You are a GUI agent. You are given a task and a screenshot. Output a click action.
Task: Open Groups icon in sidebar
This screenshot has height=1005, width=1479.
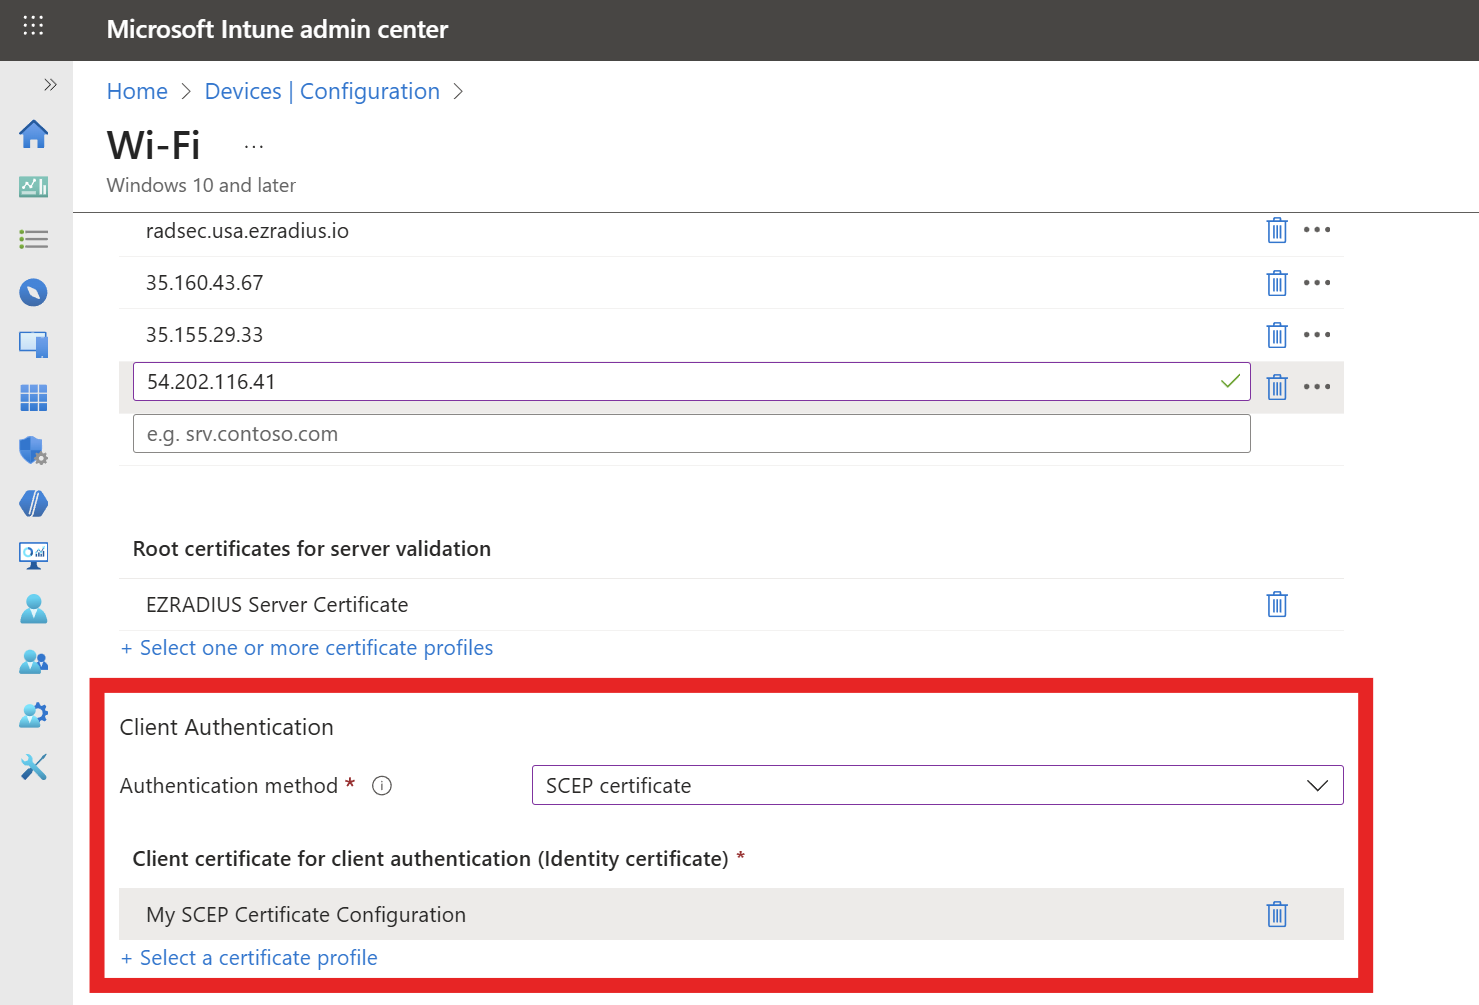[34, 661]
